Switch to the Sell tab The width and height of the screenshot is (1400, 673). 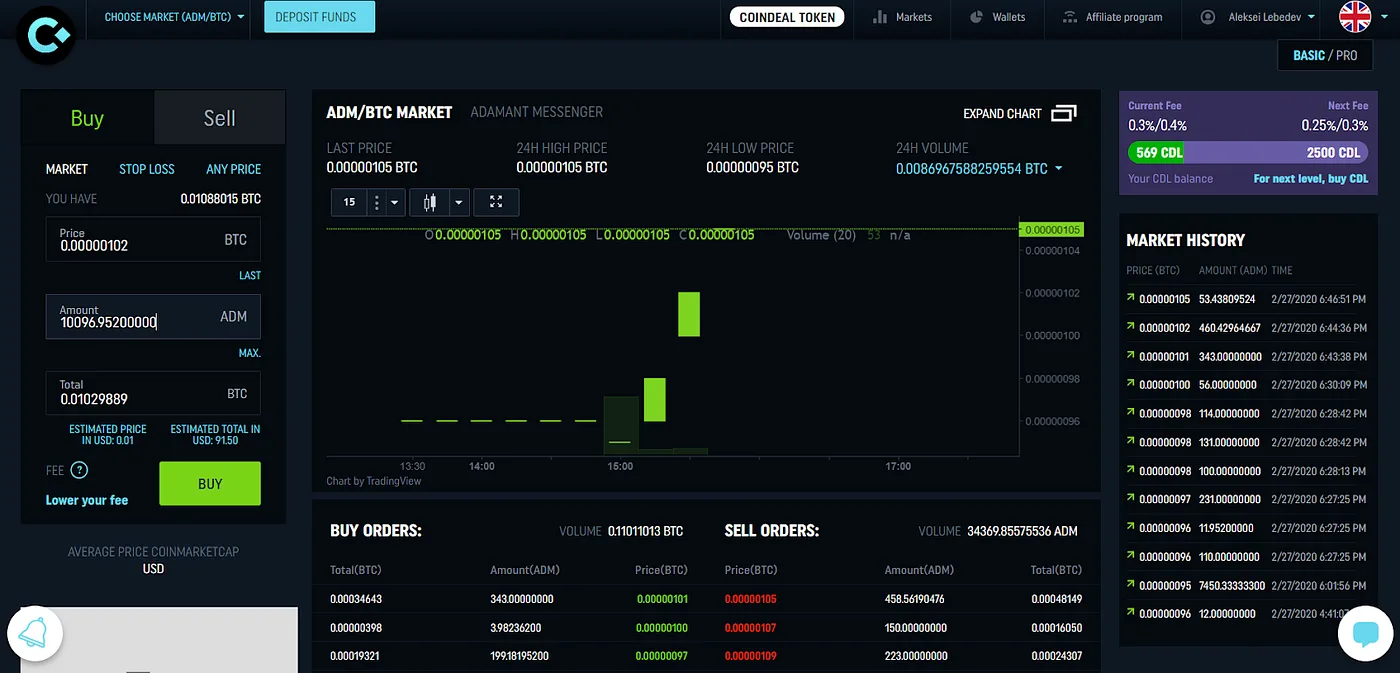coord(219,118)
